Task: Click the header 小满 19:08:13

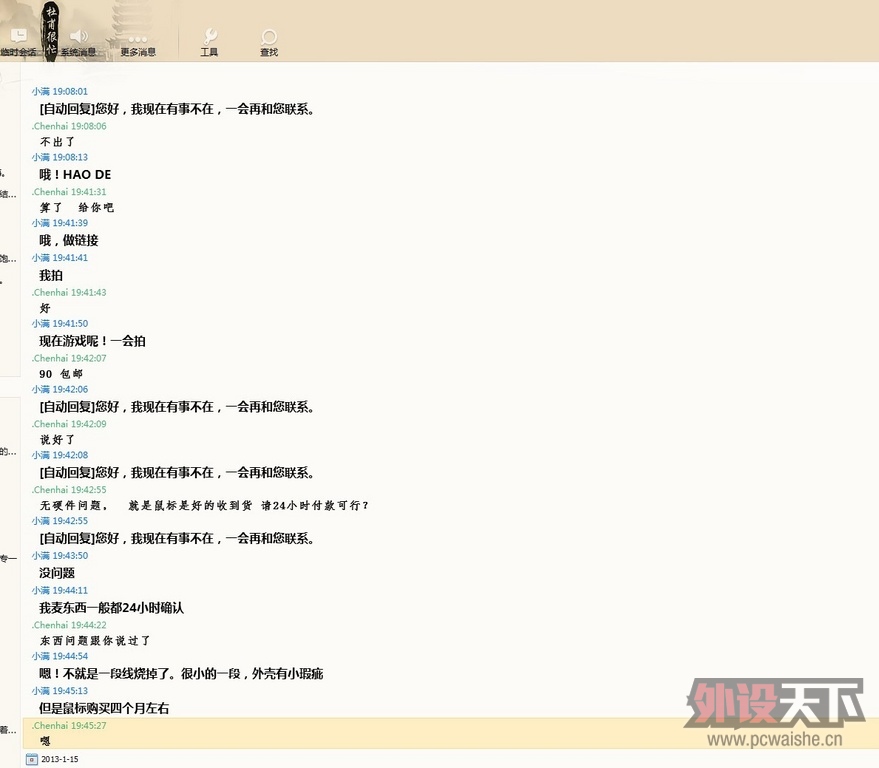Action: point(60,158)
